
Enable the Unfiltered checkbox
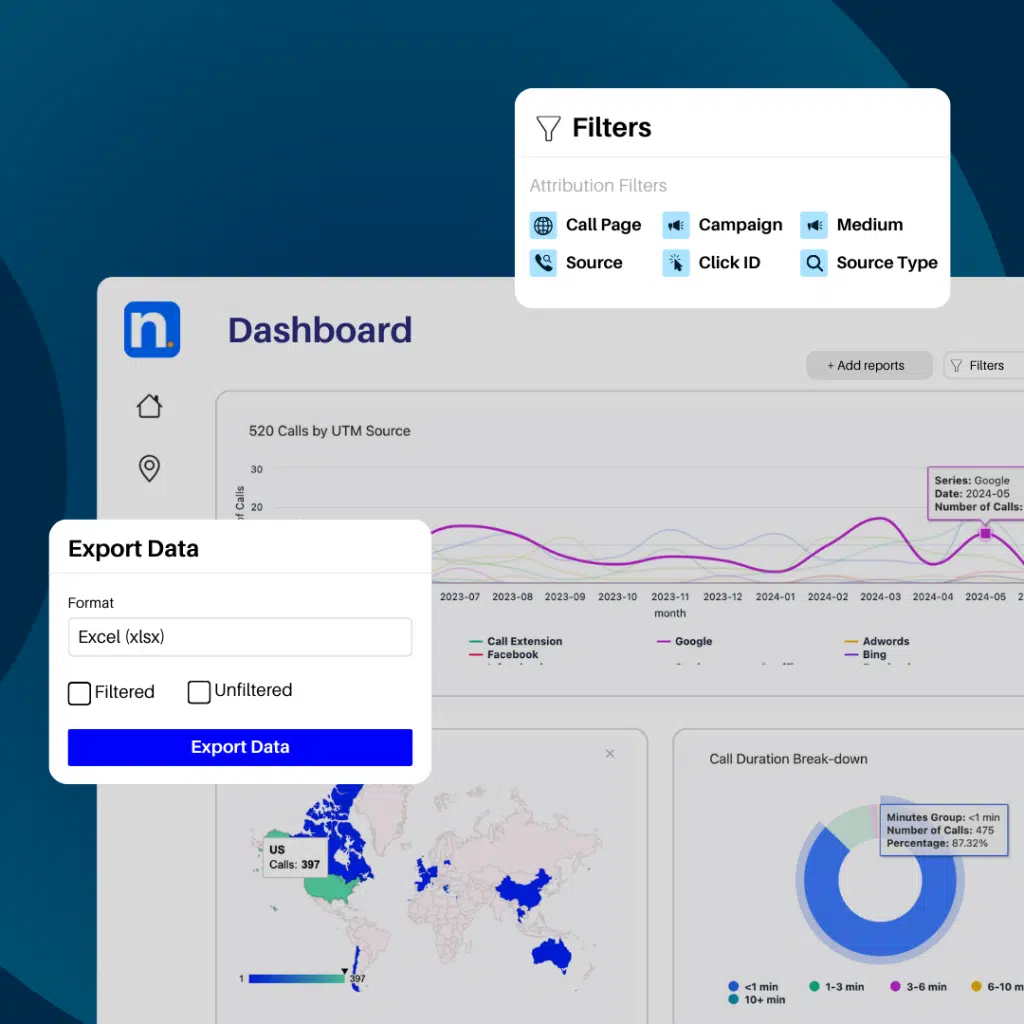pos(199,691)
